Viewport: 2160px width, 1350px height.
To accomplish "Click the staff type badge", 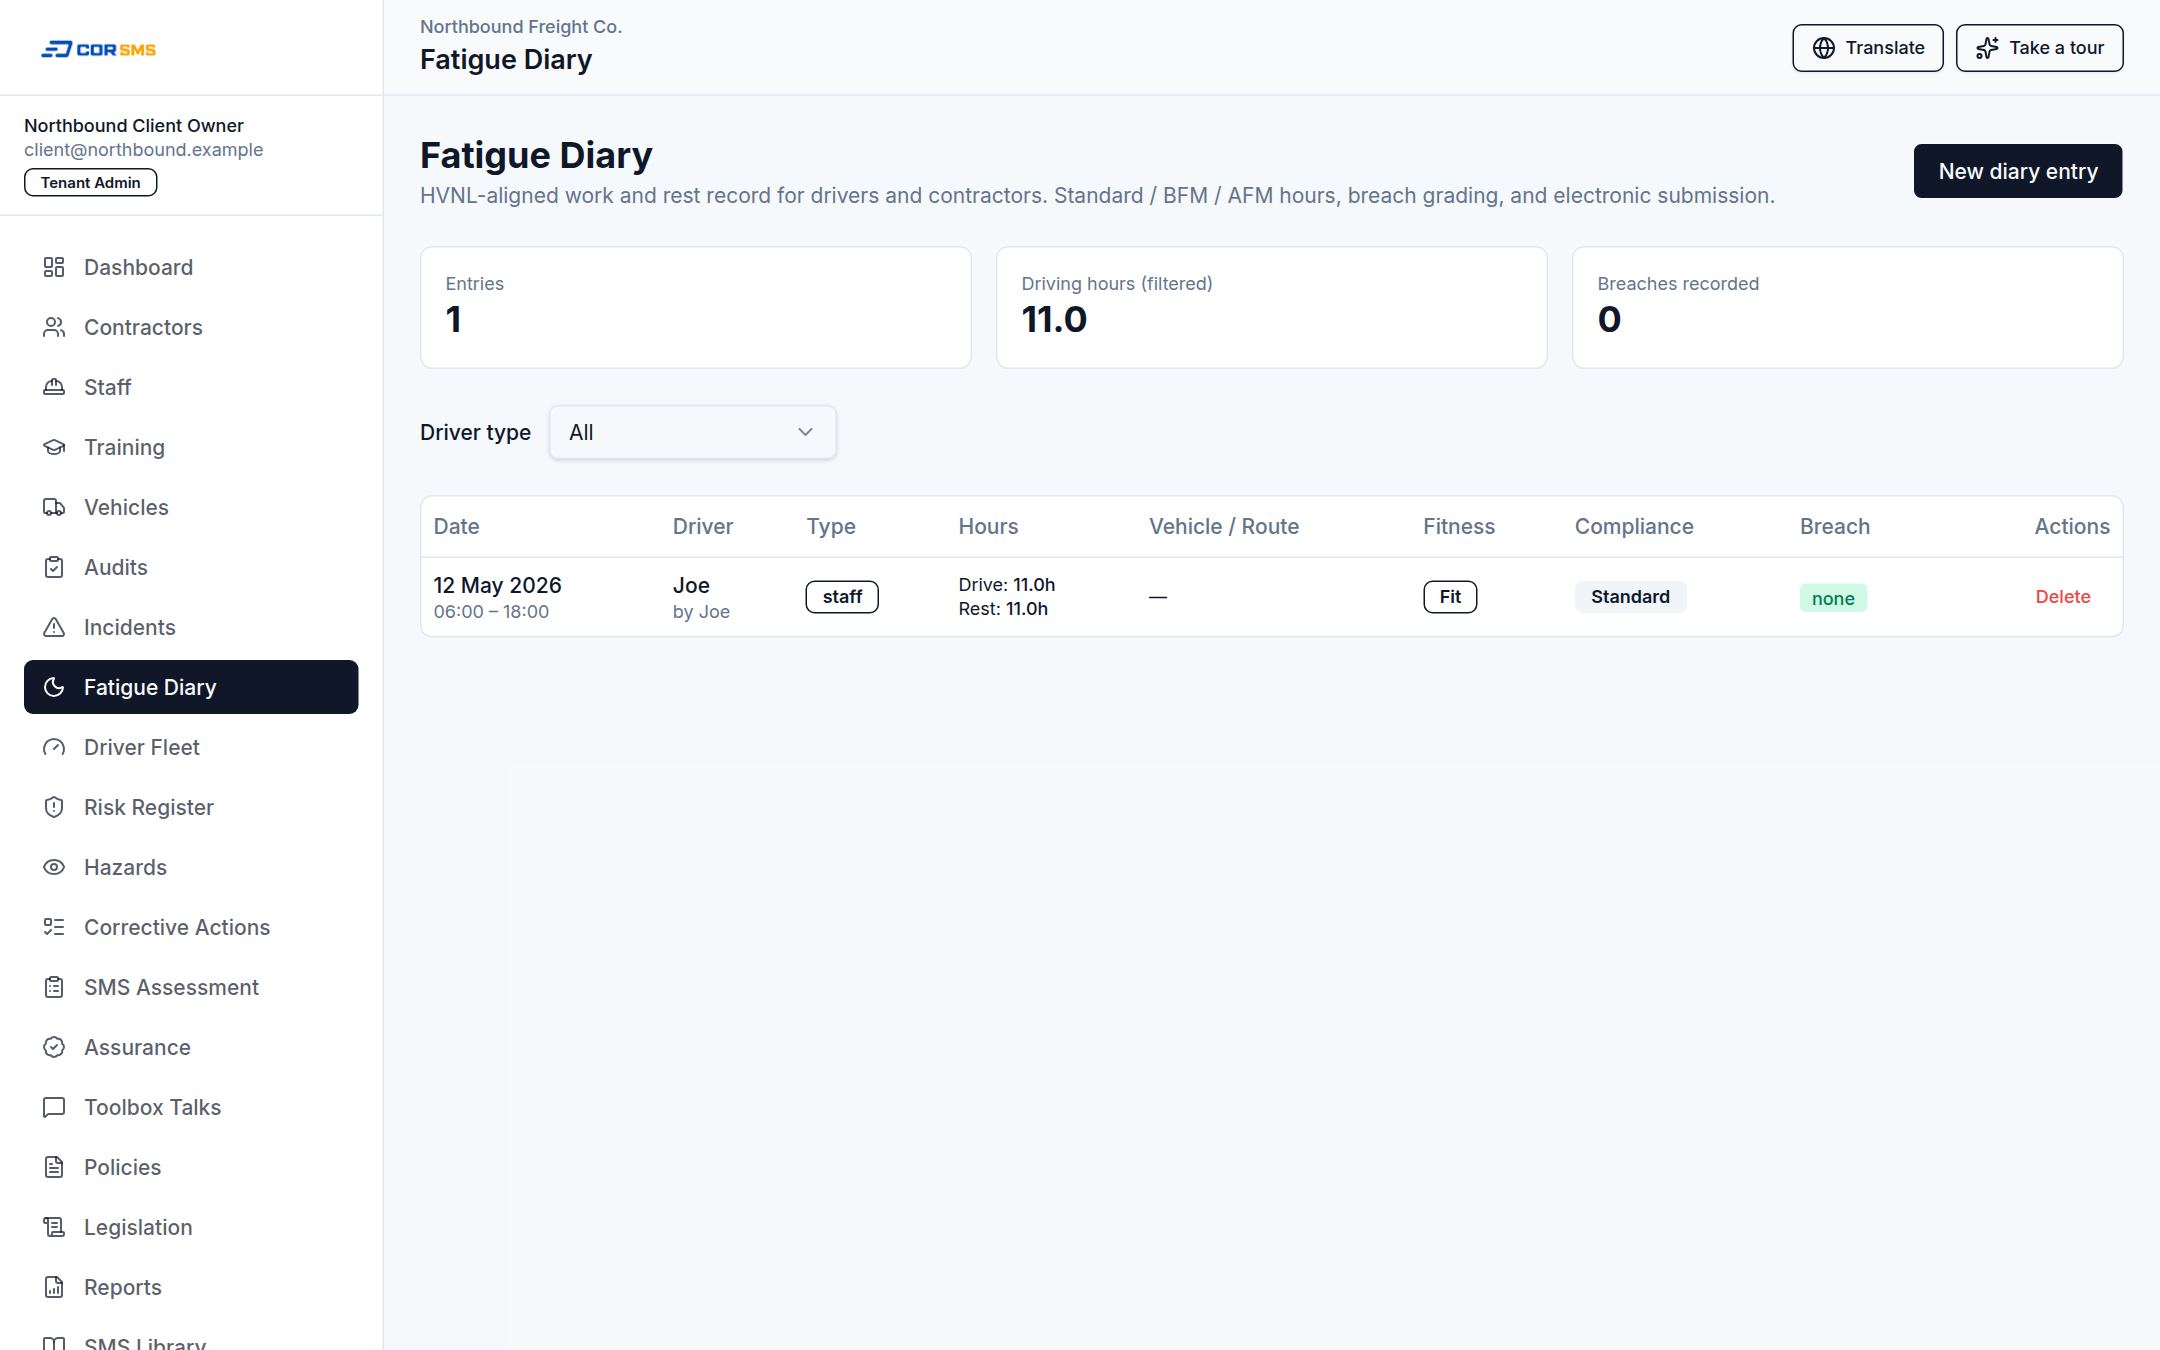I will [x=842, y=597].
